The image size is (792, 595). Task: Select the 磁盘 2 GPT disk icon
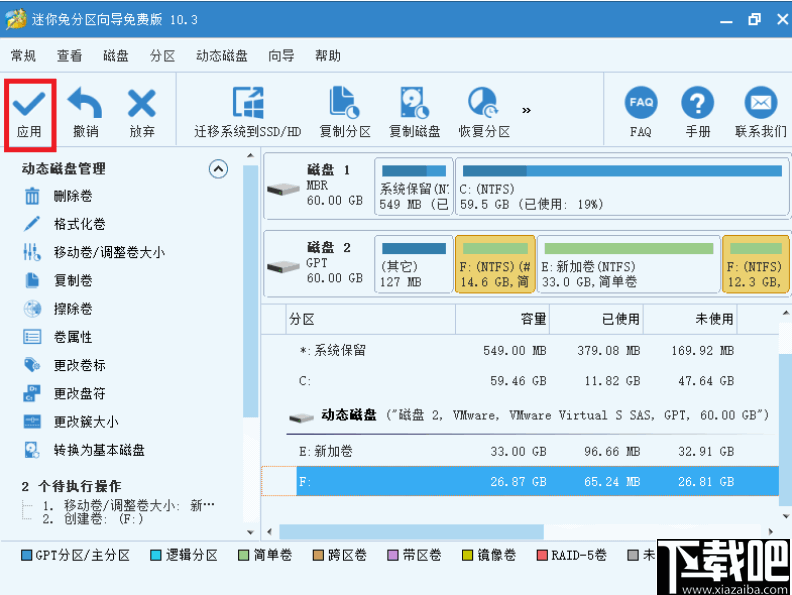pos(283,267)
